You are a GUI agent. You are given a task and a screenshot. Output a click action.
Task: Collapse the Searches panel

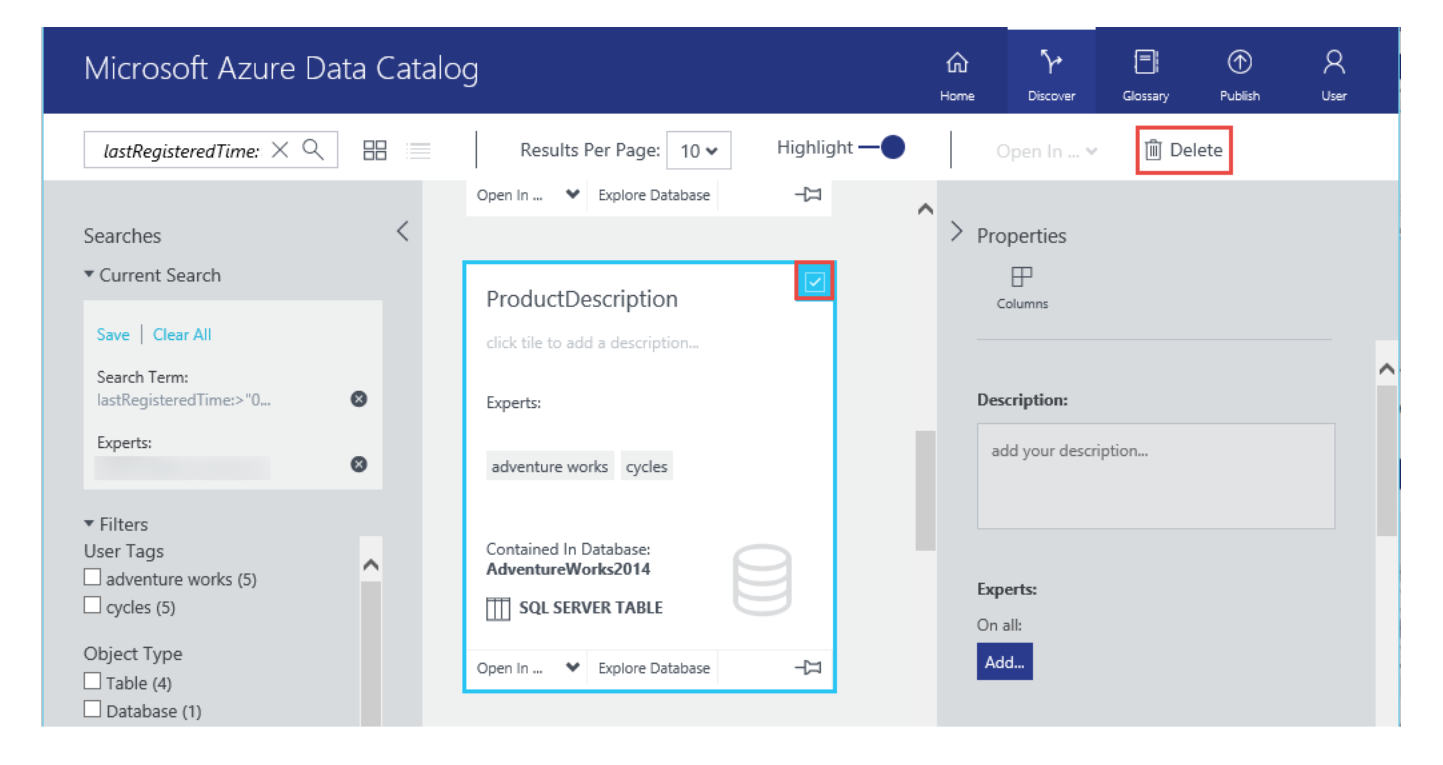pos(402,232)
